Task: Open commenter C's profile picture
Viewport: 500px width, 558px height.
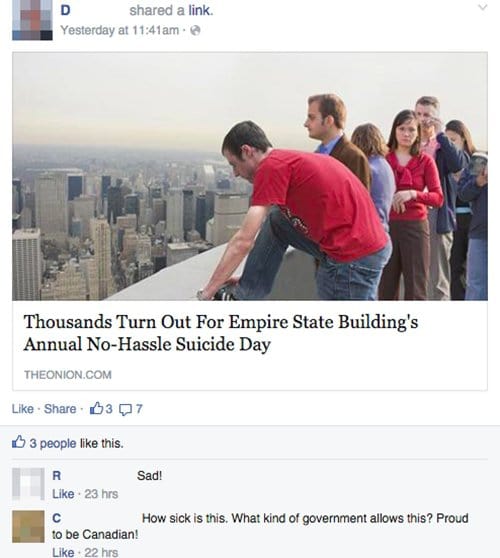Action: tap(28, 527)
